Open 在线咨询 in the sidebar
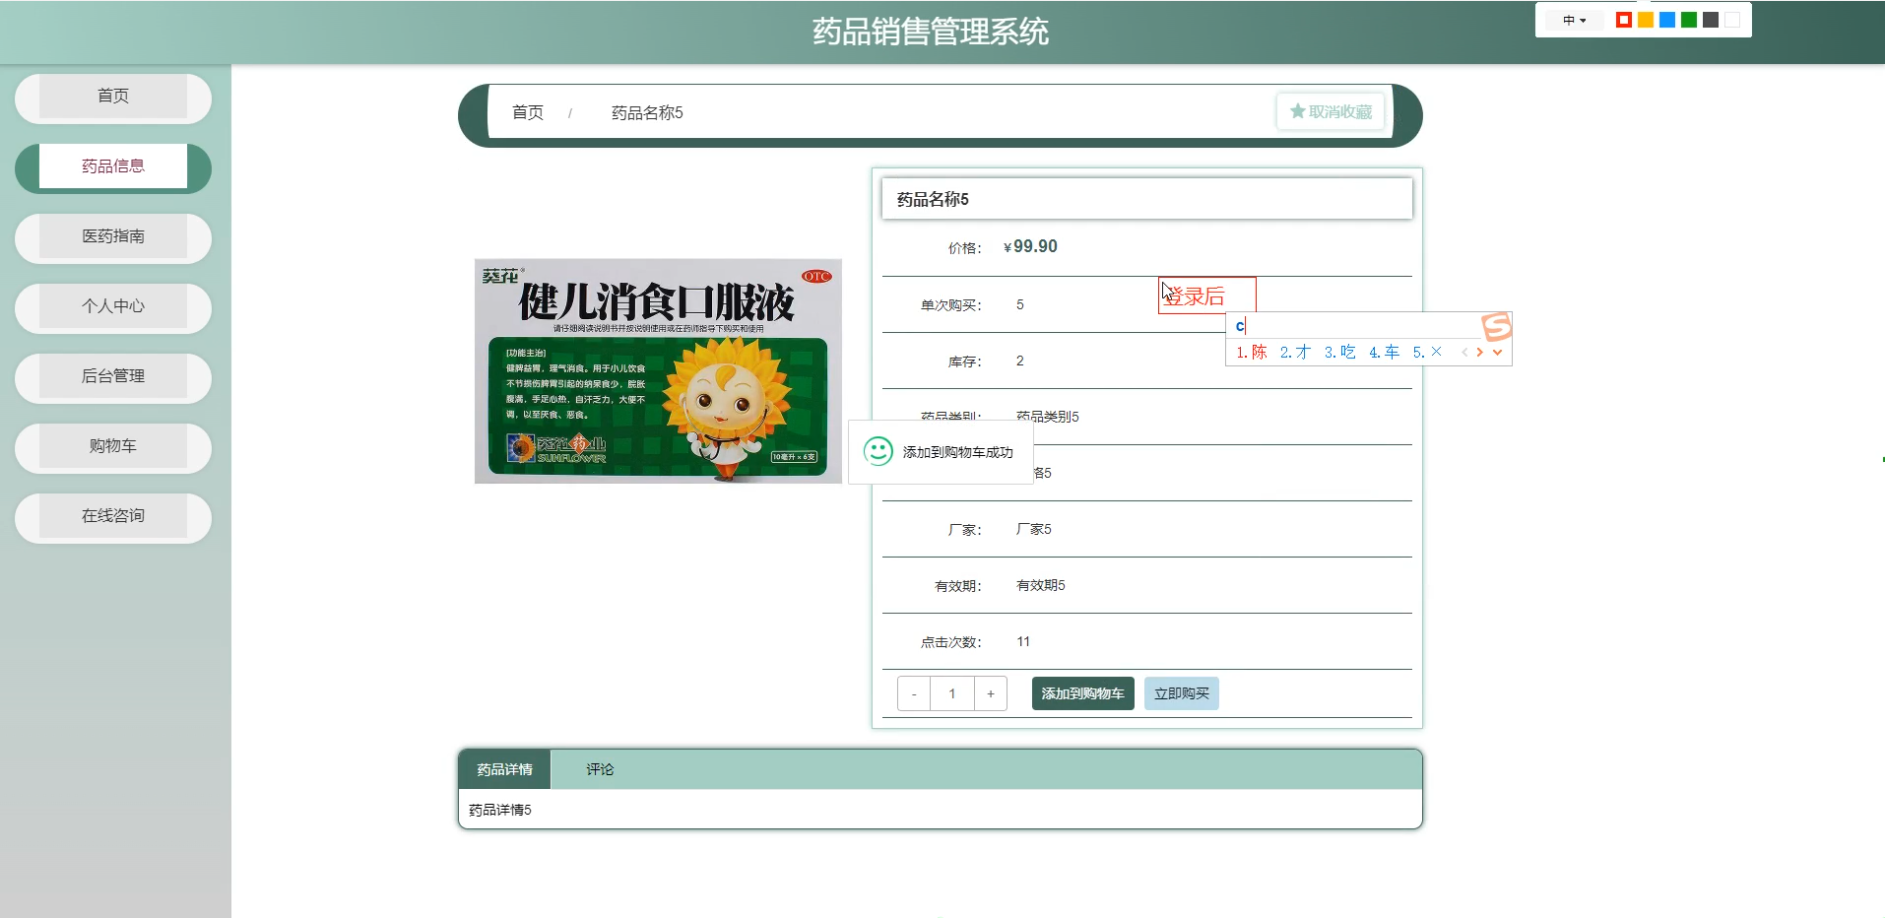This screenshot has height=918, width=1885. point(113,517)
